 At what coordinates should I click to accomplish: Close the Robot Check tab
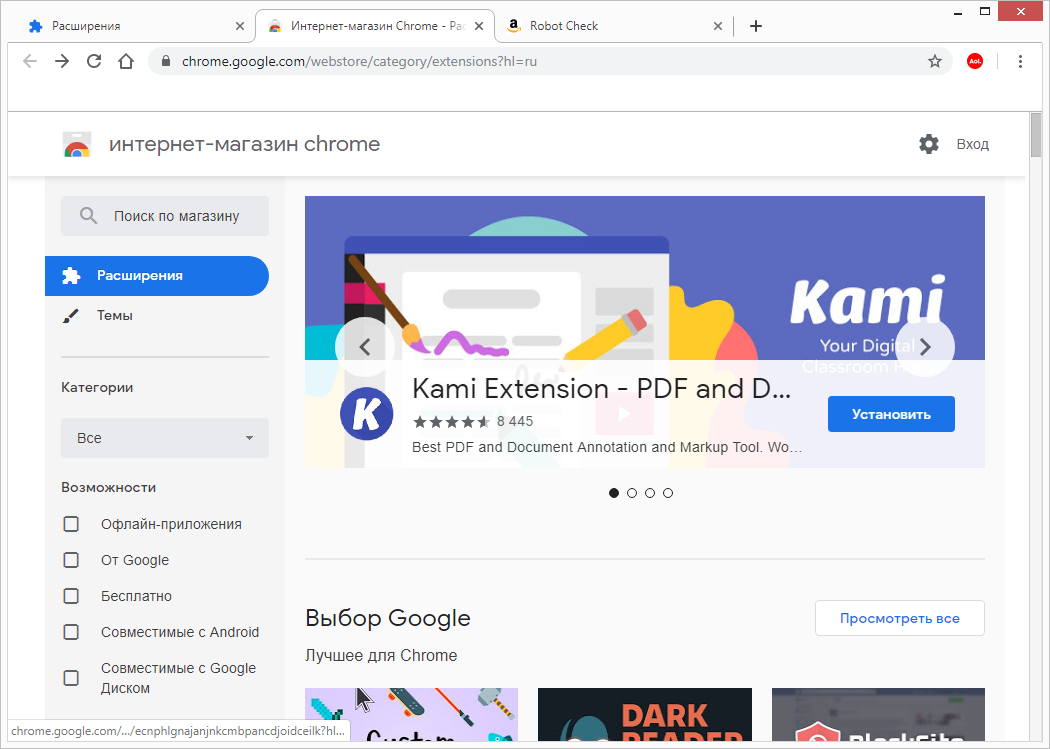click(x=718, y=26)
